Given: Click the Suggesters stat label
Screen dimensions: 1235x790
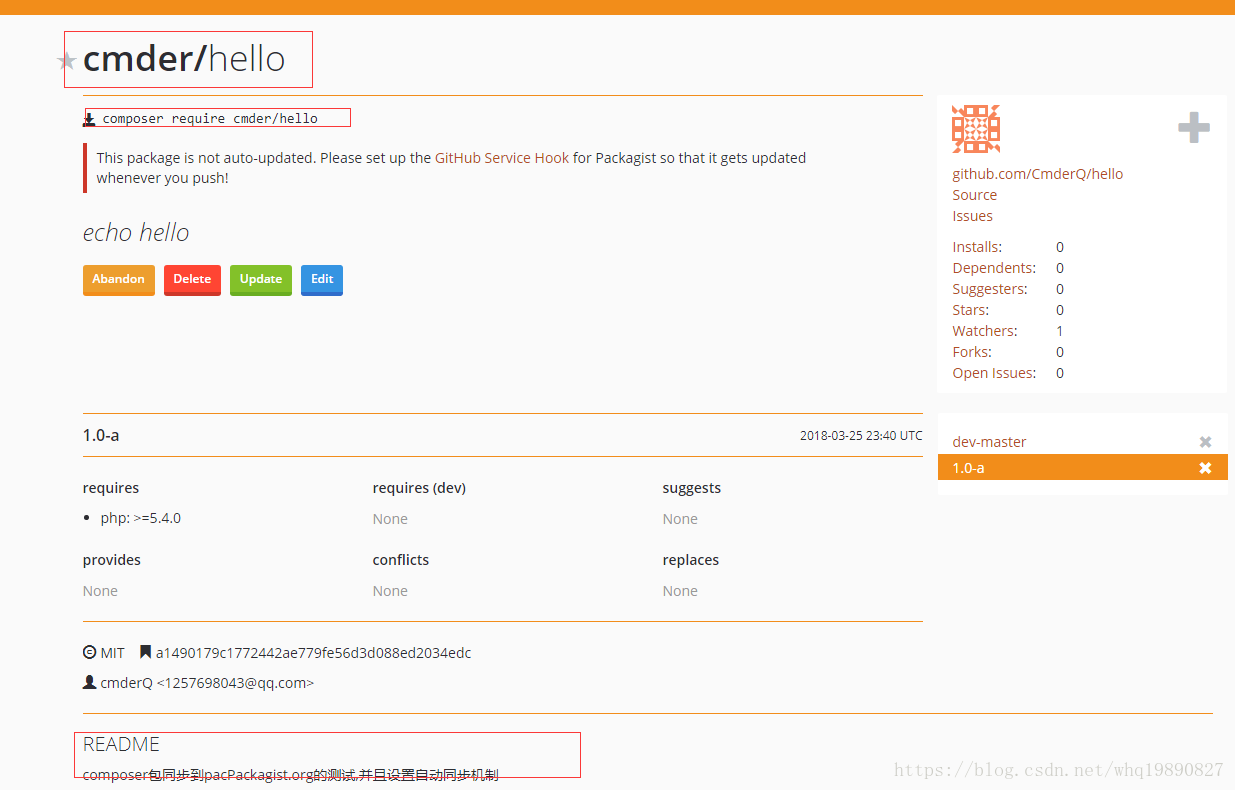Looking at the screenshot, I should pos(990,289).
